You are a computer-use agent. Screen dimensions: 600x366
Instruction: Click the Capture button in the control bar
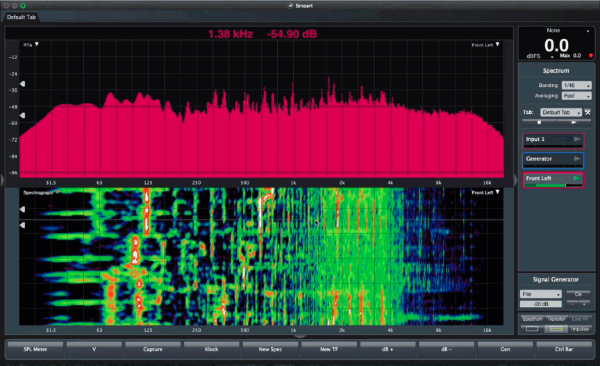click(153, 349)
